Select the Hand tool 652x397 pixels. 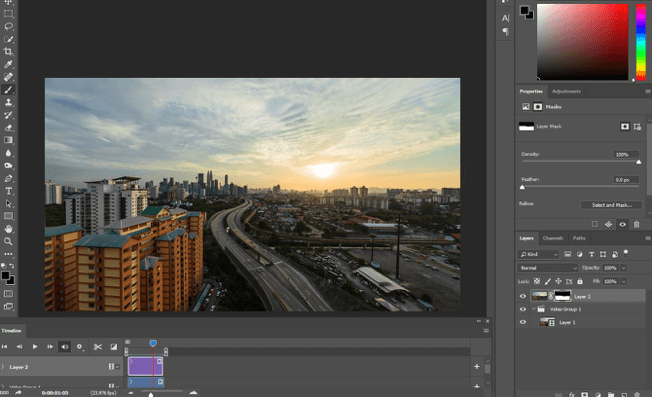pos(8,229)
